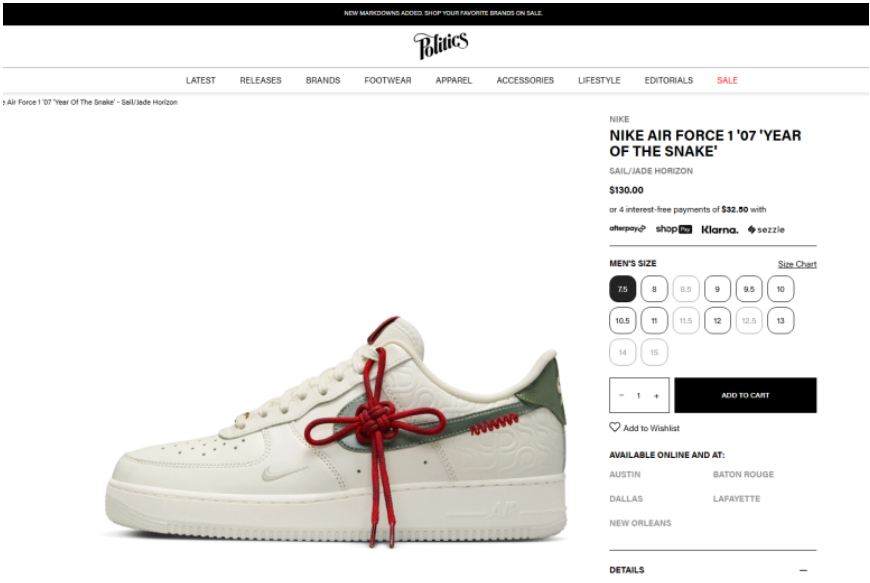Click the Politics logo at top

coord(441,45)
